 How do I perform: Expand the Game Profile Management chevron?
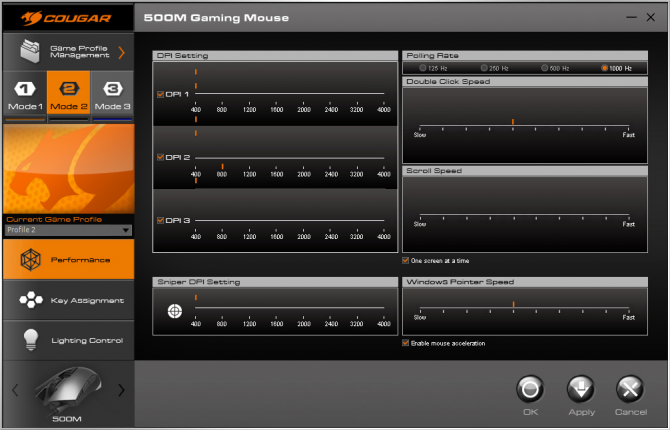point(122,53)
